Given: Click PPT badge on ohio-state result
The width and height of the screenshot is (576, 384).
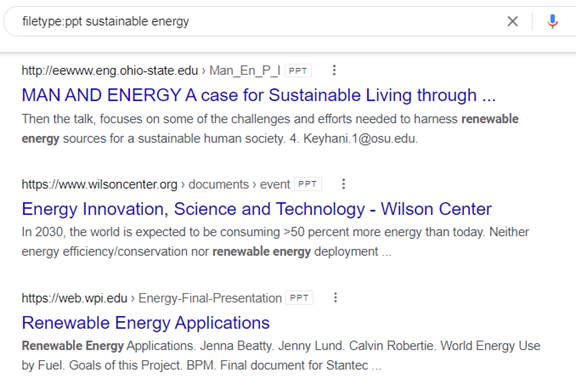Looking at the screenshot, I should (298, 71).
